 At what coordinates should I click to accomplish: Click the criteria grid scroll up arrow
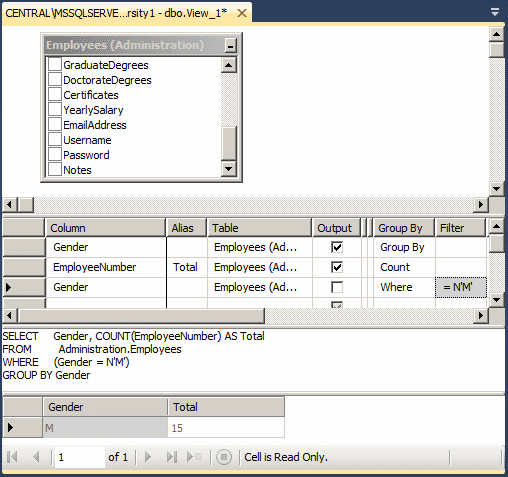pyautogui.click(x=497, y=227)
